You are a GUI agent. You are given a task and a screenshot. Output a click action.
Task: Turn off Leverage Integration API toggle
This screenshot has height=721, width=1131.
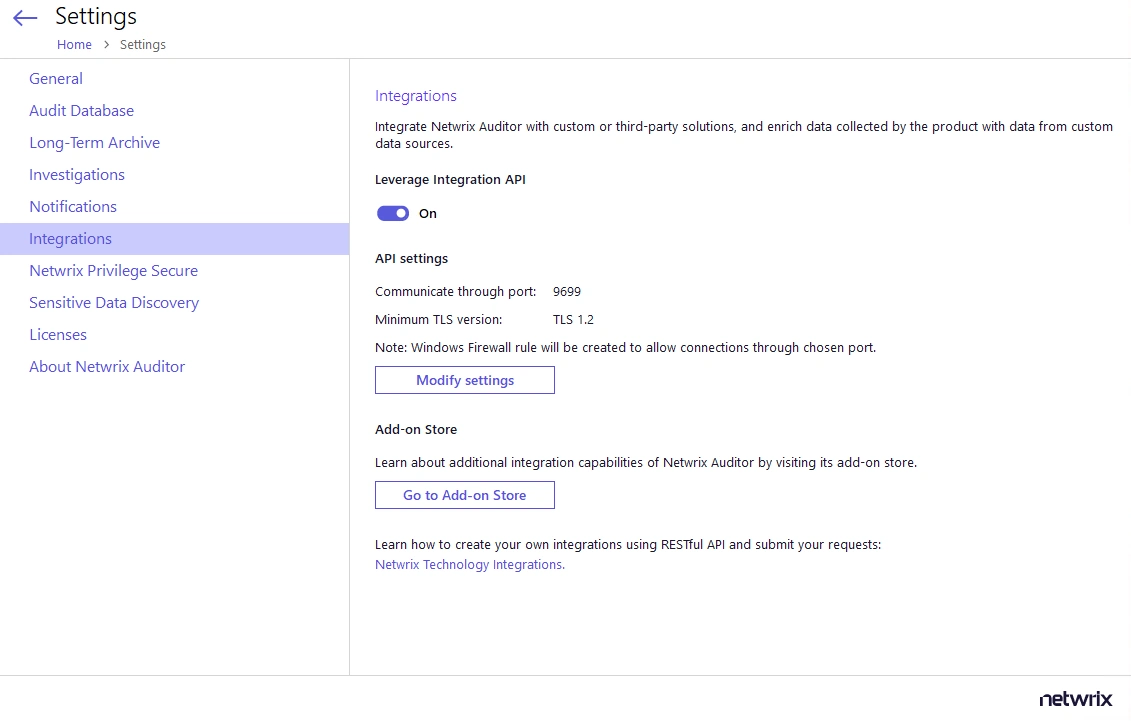pyautogui.click(x=393, y=213)
